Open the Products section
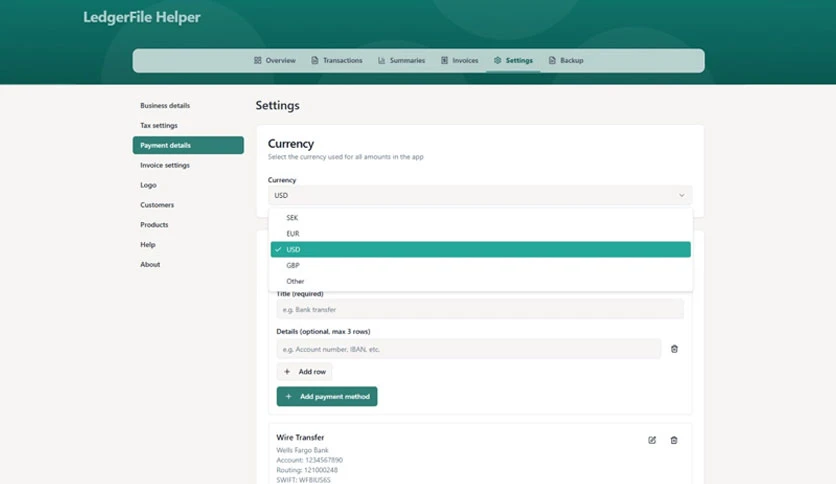 (188, 224)
